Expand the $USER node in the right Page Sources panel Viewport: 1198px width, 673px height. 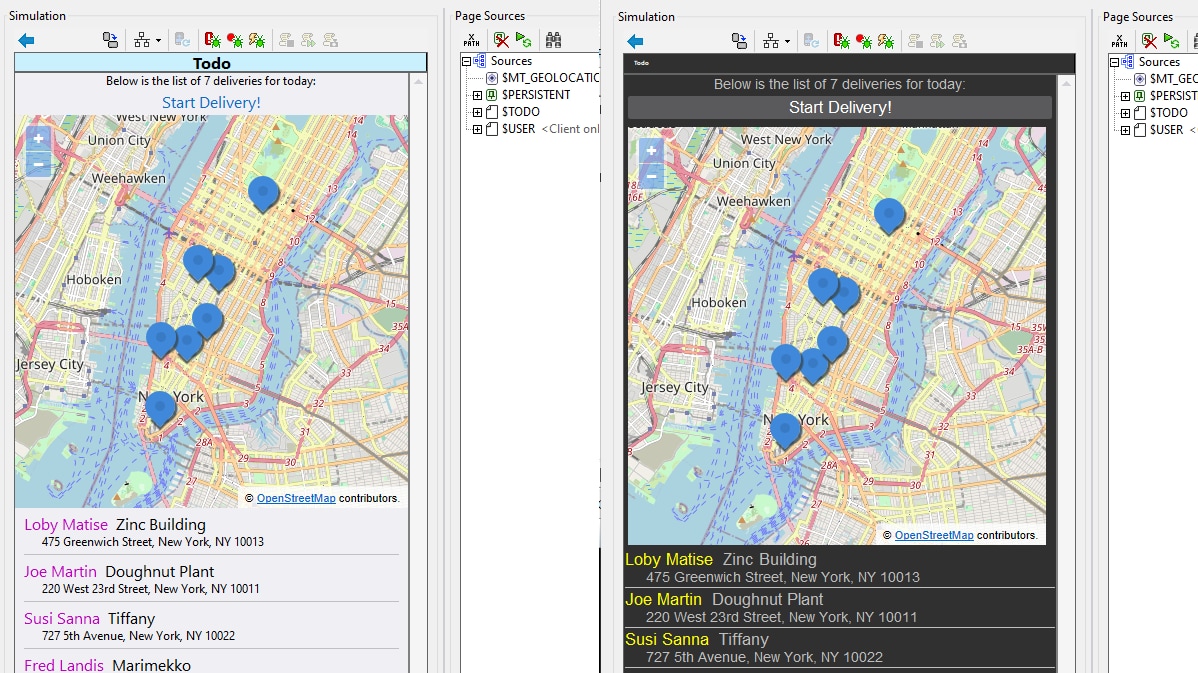coord(1126,130)
